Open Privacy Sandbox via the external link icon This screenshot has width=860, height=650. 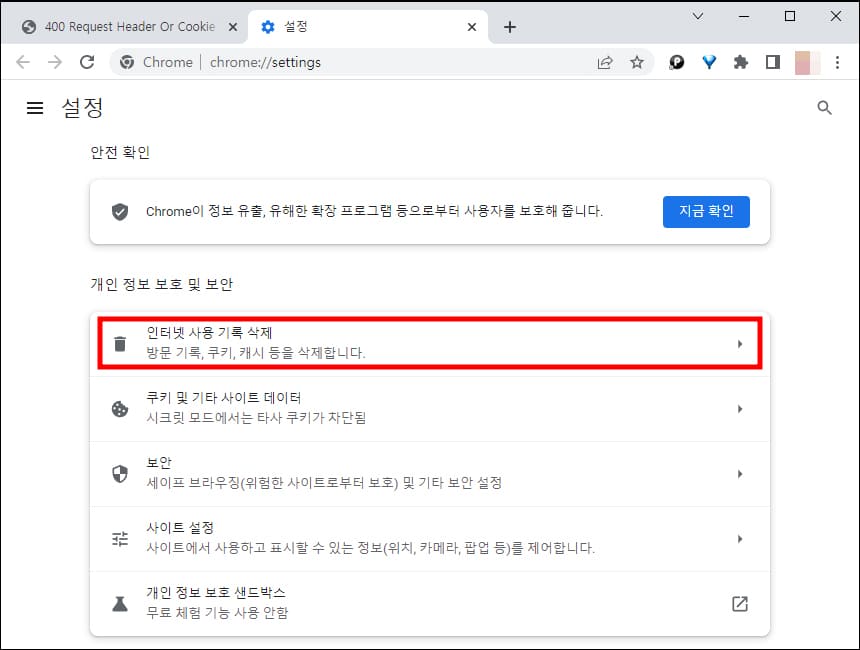(x=740, y=603)
